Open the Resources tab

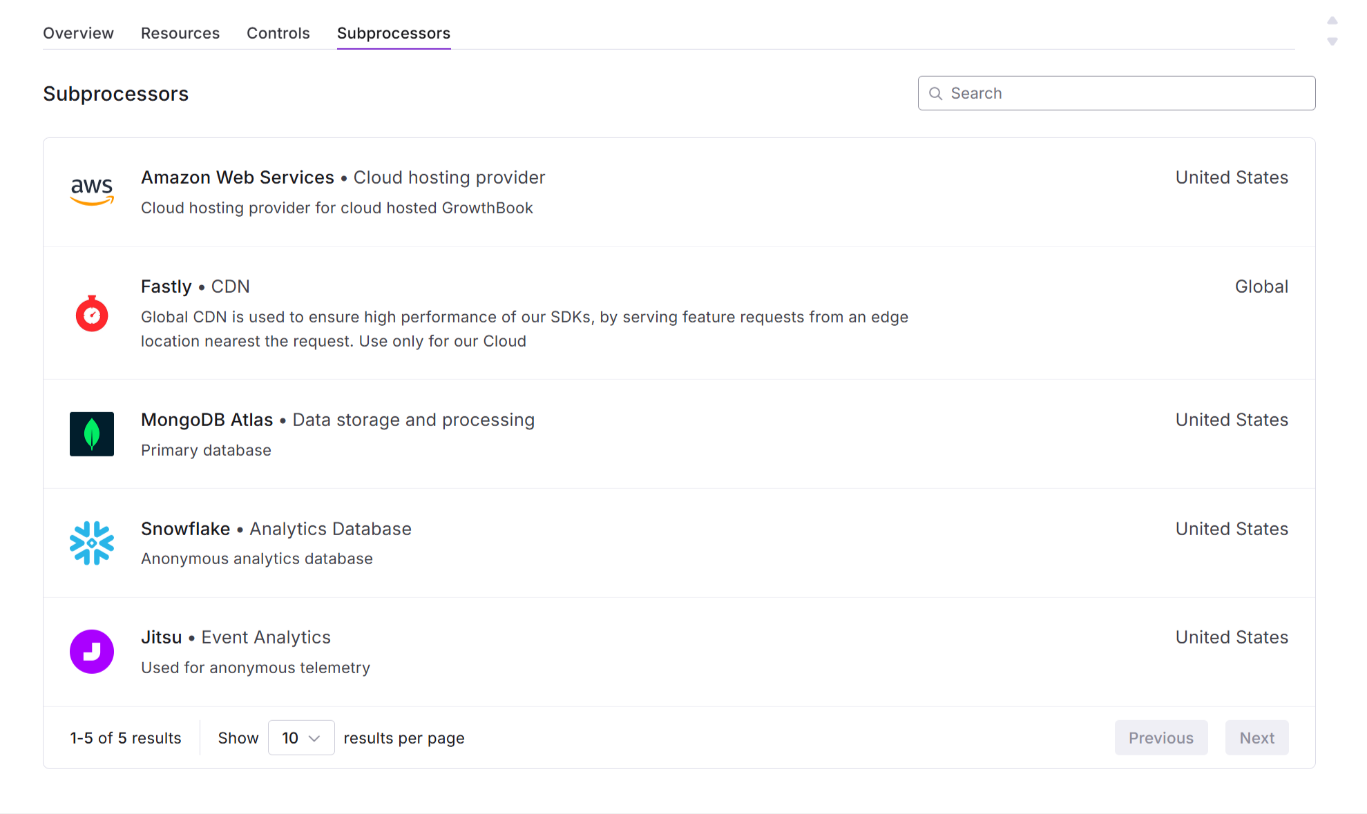[180, 33]
